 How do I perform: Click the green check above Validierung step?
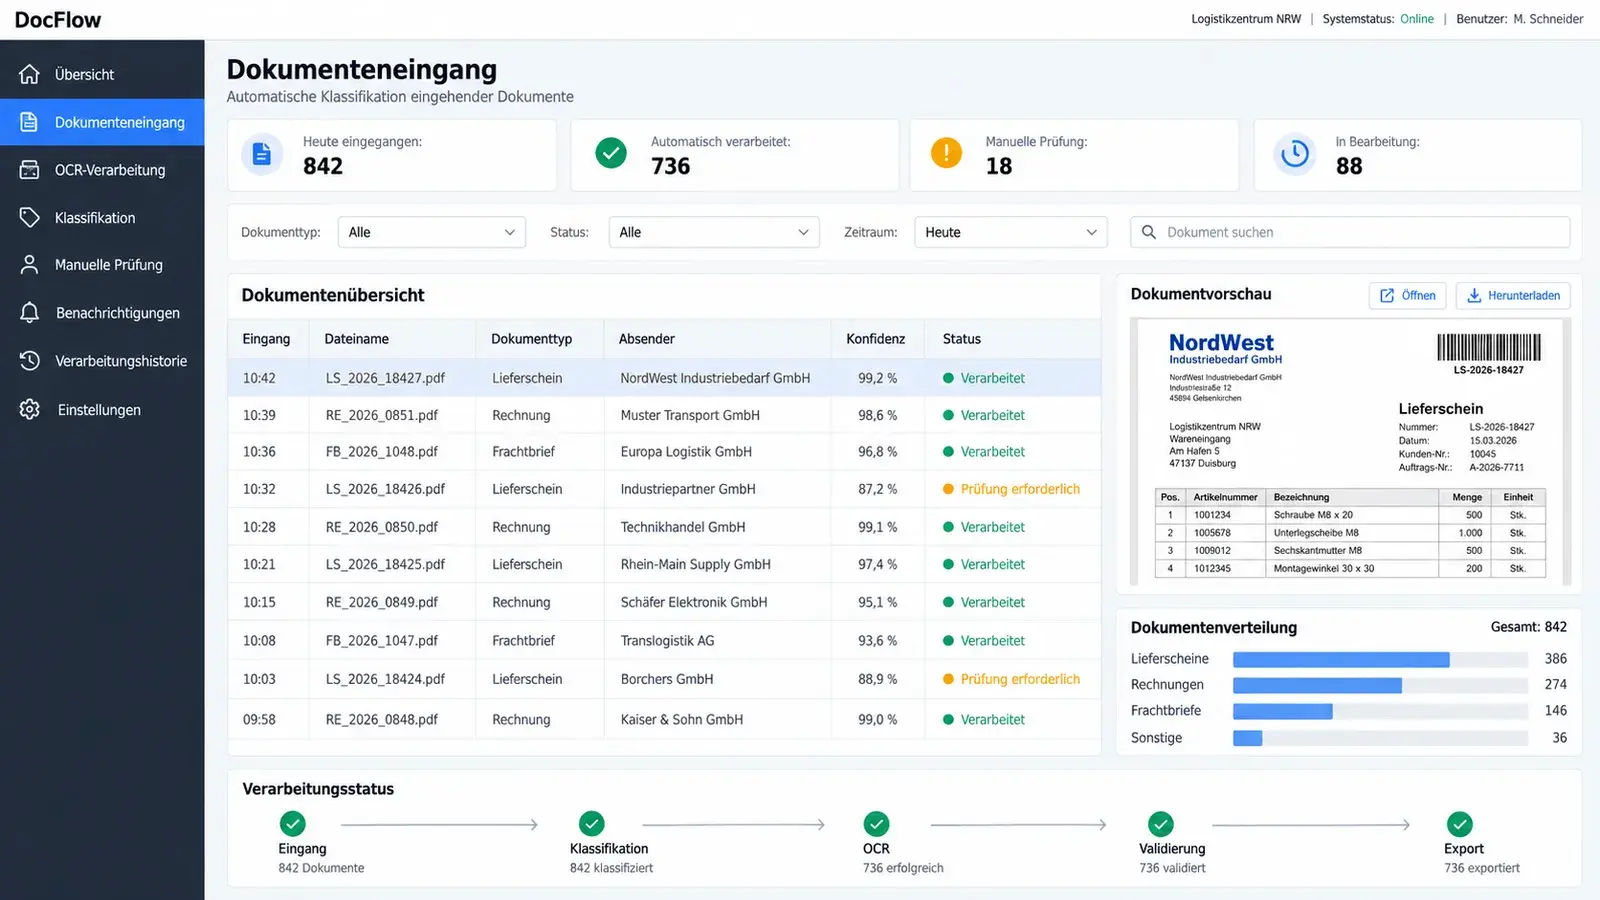(1161, 824)
